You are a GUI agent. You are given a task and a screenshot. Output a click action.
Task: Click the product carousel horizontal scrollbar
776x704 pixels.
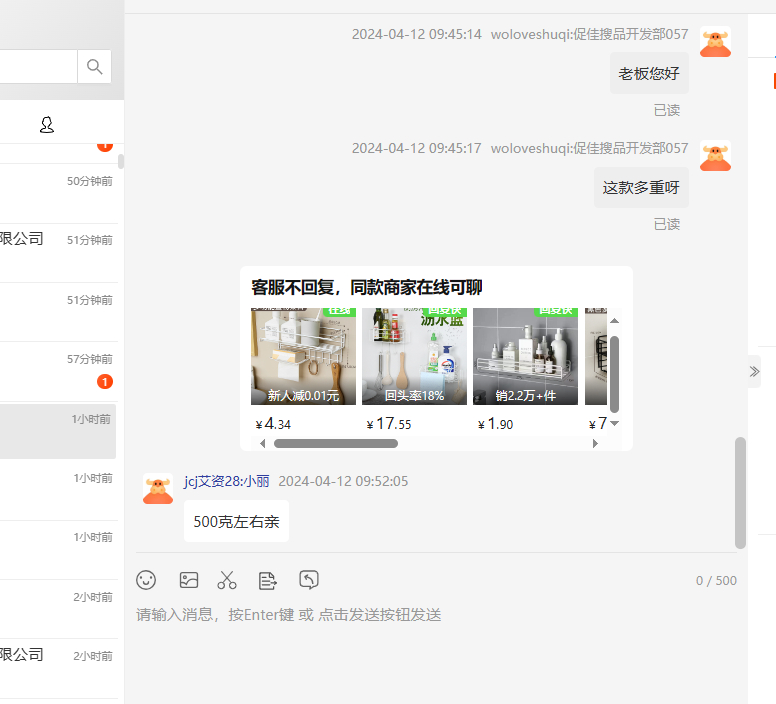click(x=335, y=443)
